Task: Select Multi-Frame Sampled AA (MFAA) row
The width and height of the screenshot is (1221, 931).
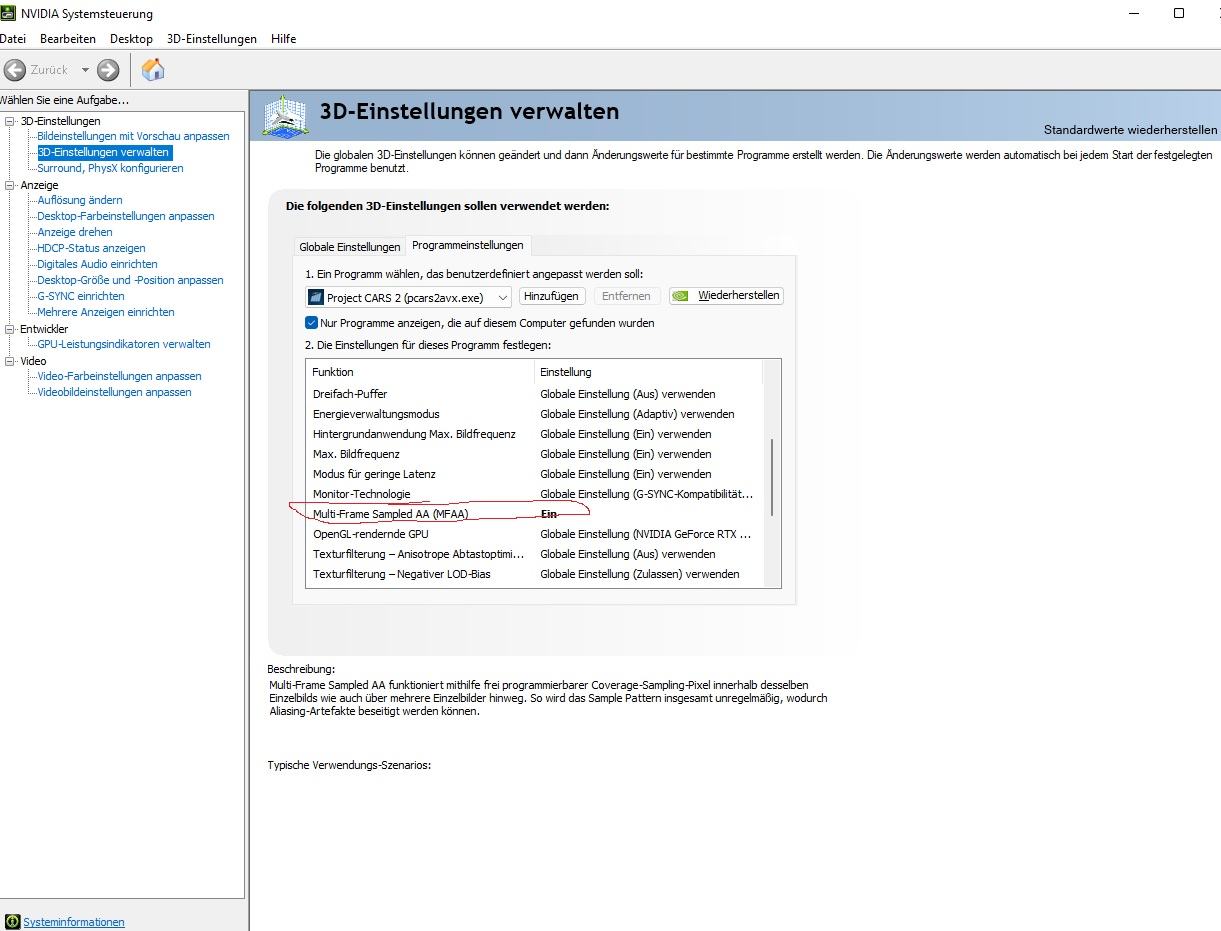Action: click(535, 514)
